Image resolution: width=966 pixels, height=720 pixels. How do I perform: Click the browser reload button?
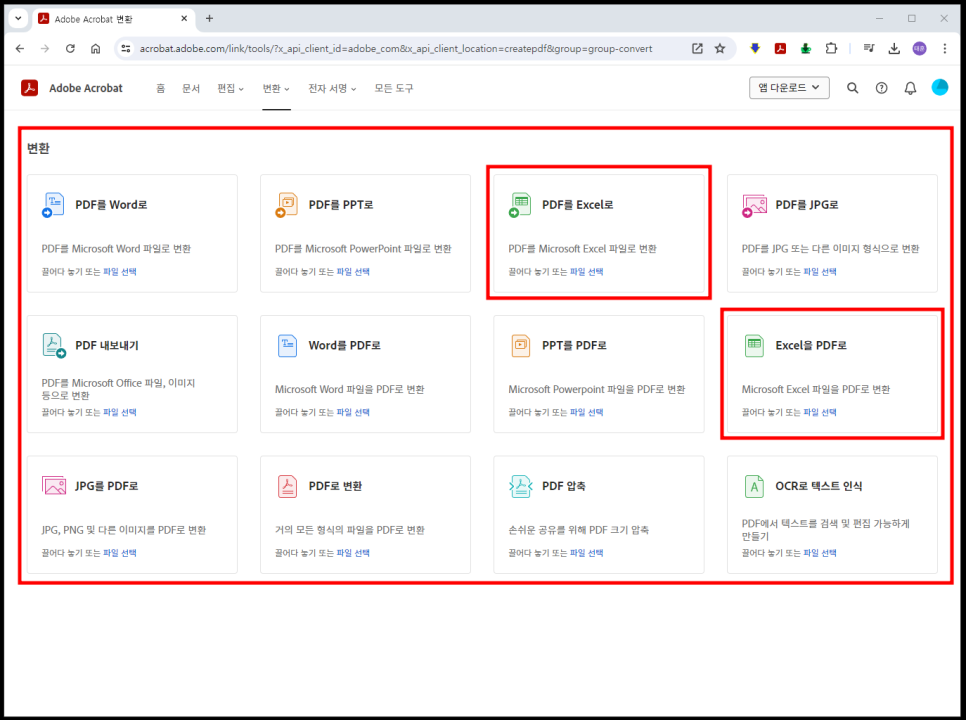(x=70, y=48)
